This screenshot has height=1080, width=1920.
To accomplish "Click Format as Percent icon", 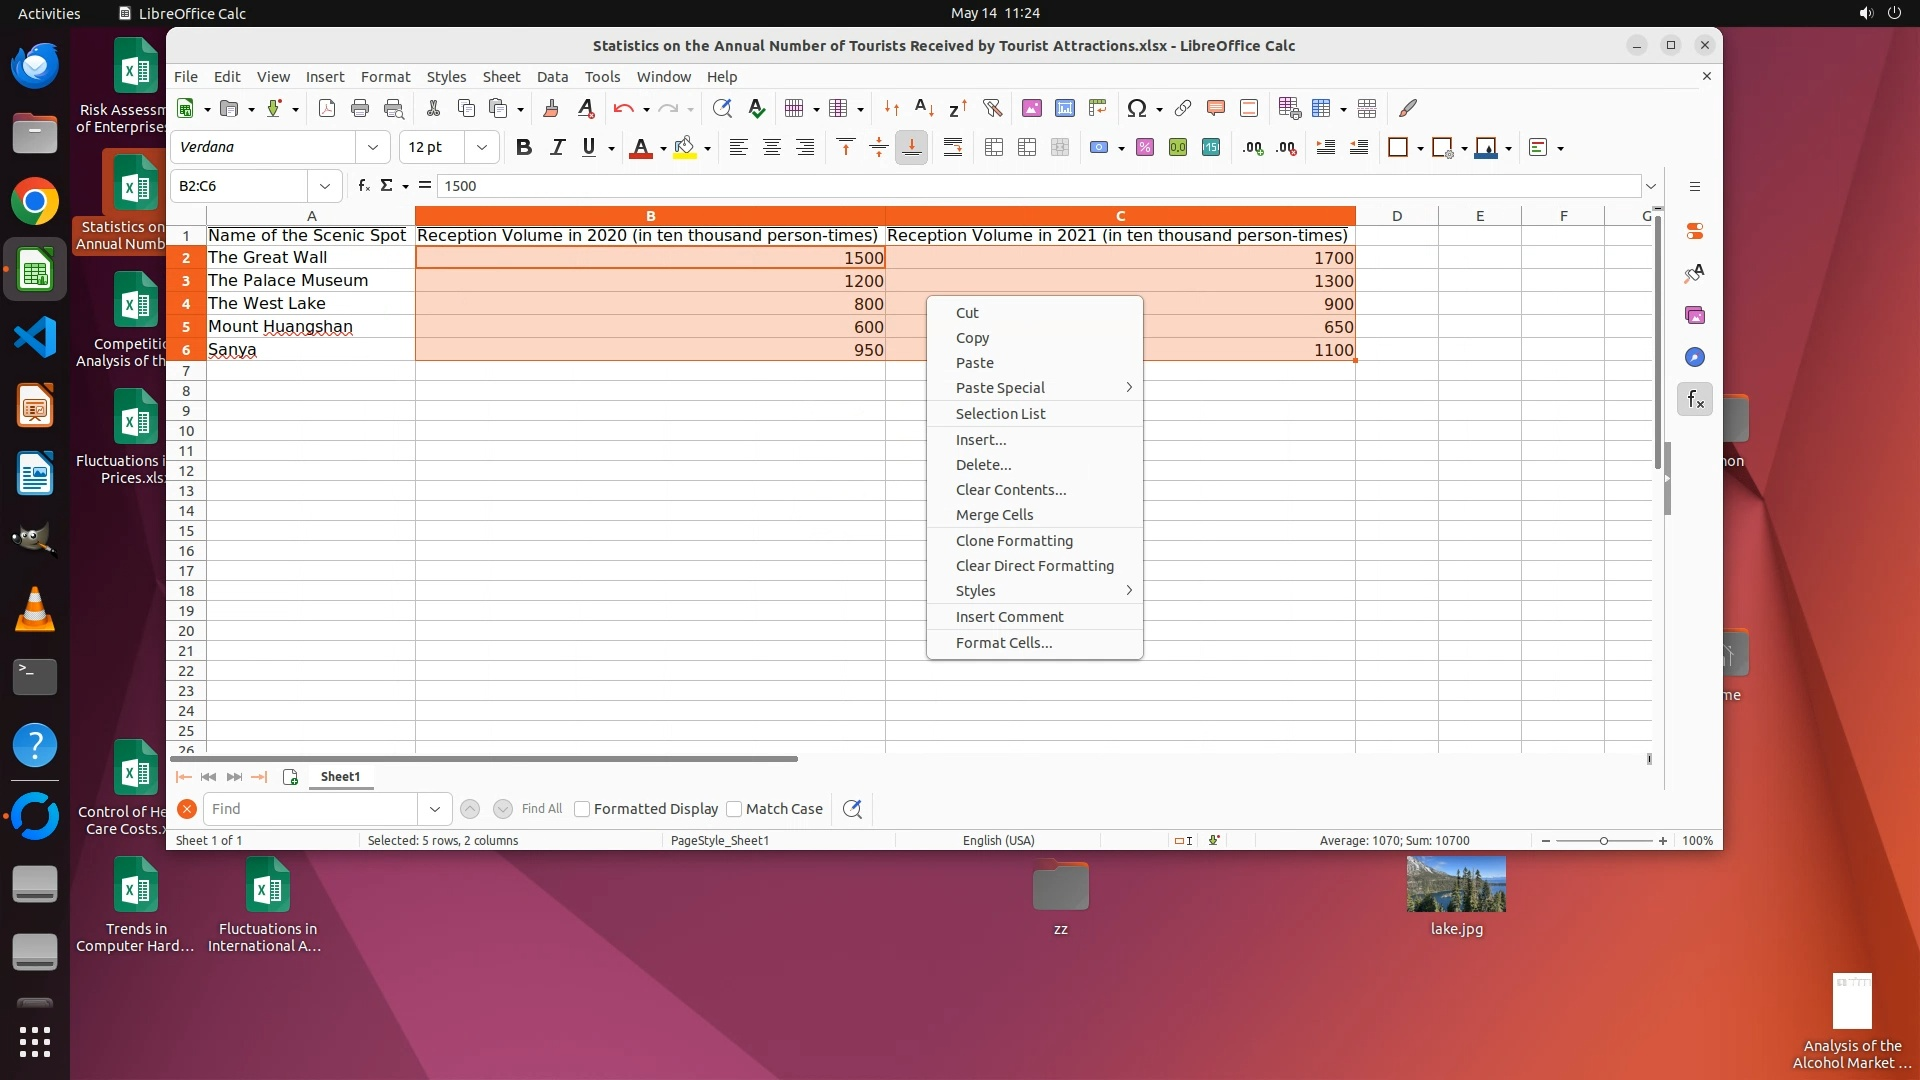I will point(1145,148).
